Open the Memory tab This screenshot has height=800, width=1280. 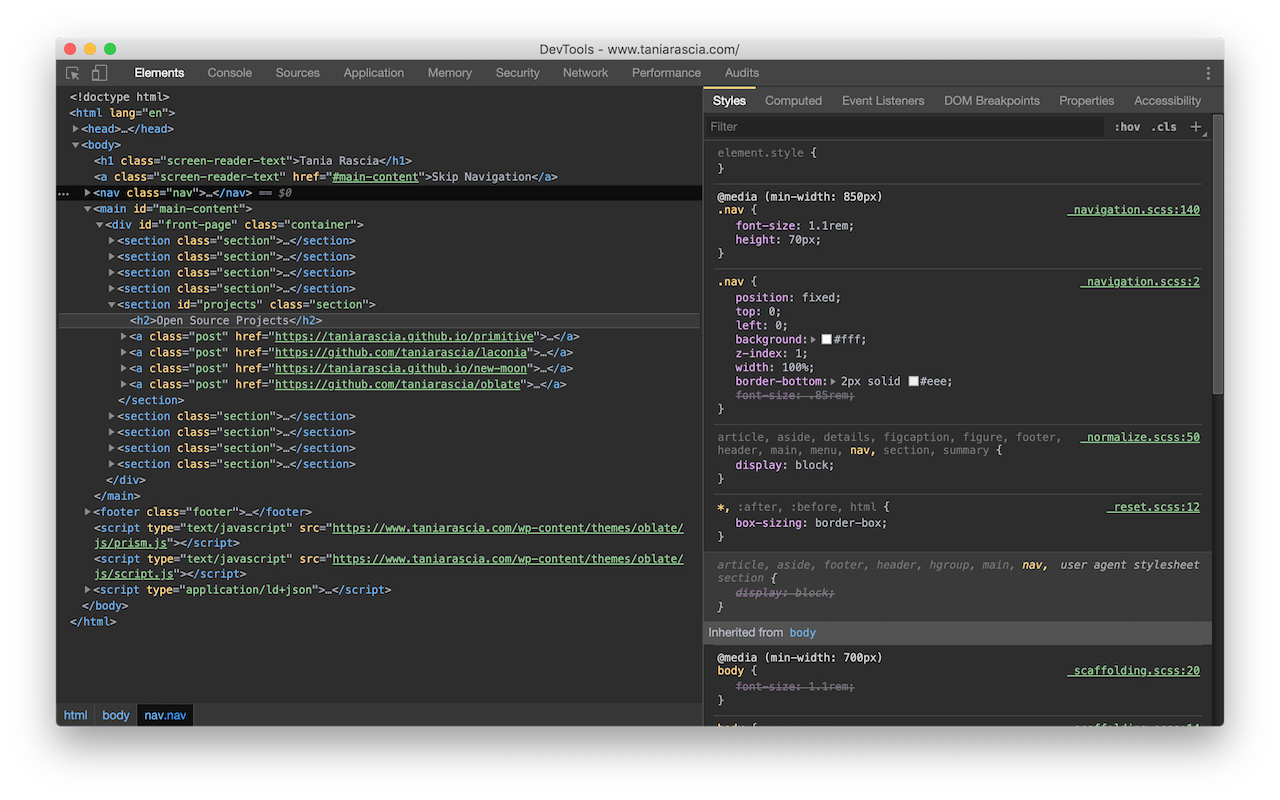[x=450, y=73]
